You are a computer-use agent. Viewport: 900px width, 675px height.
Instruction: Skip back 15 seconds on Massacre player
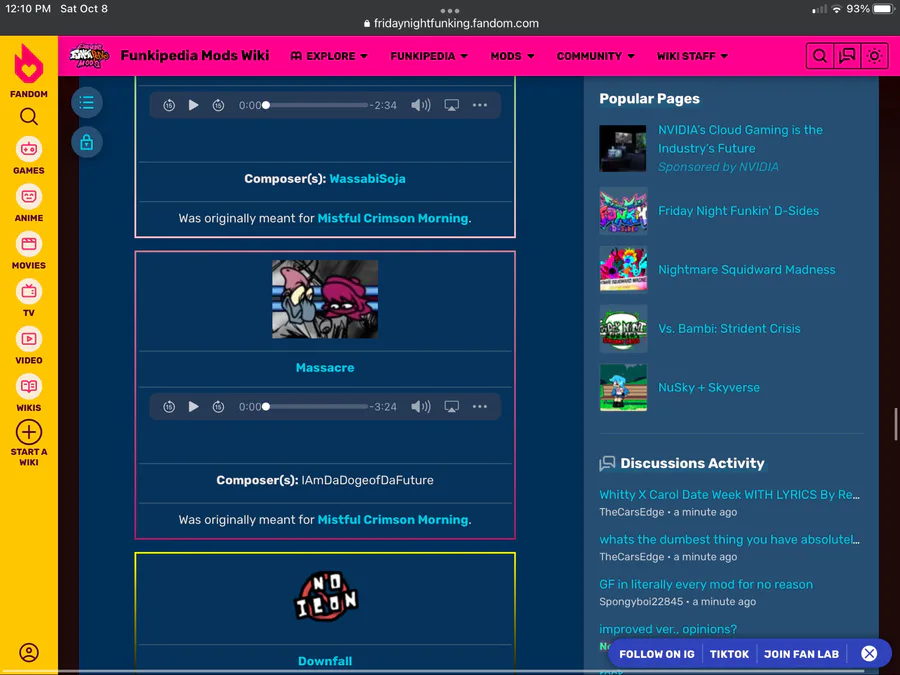(x=169, y=406)
